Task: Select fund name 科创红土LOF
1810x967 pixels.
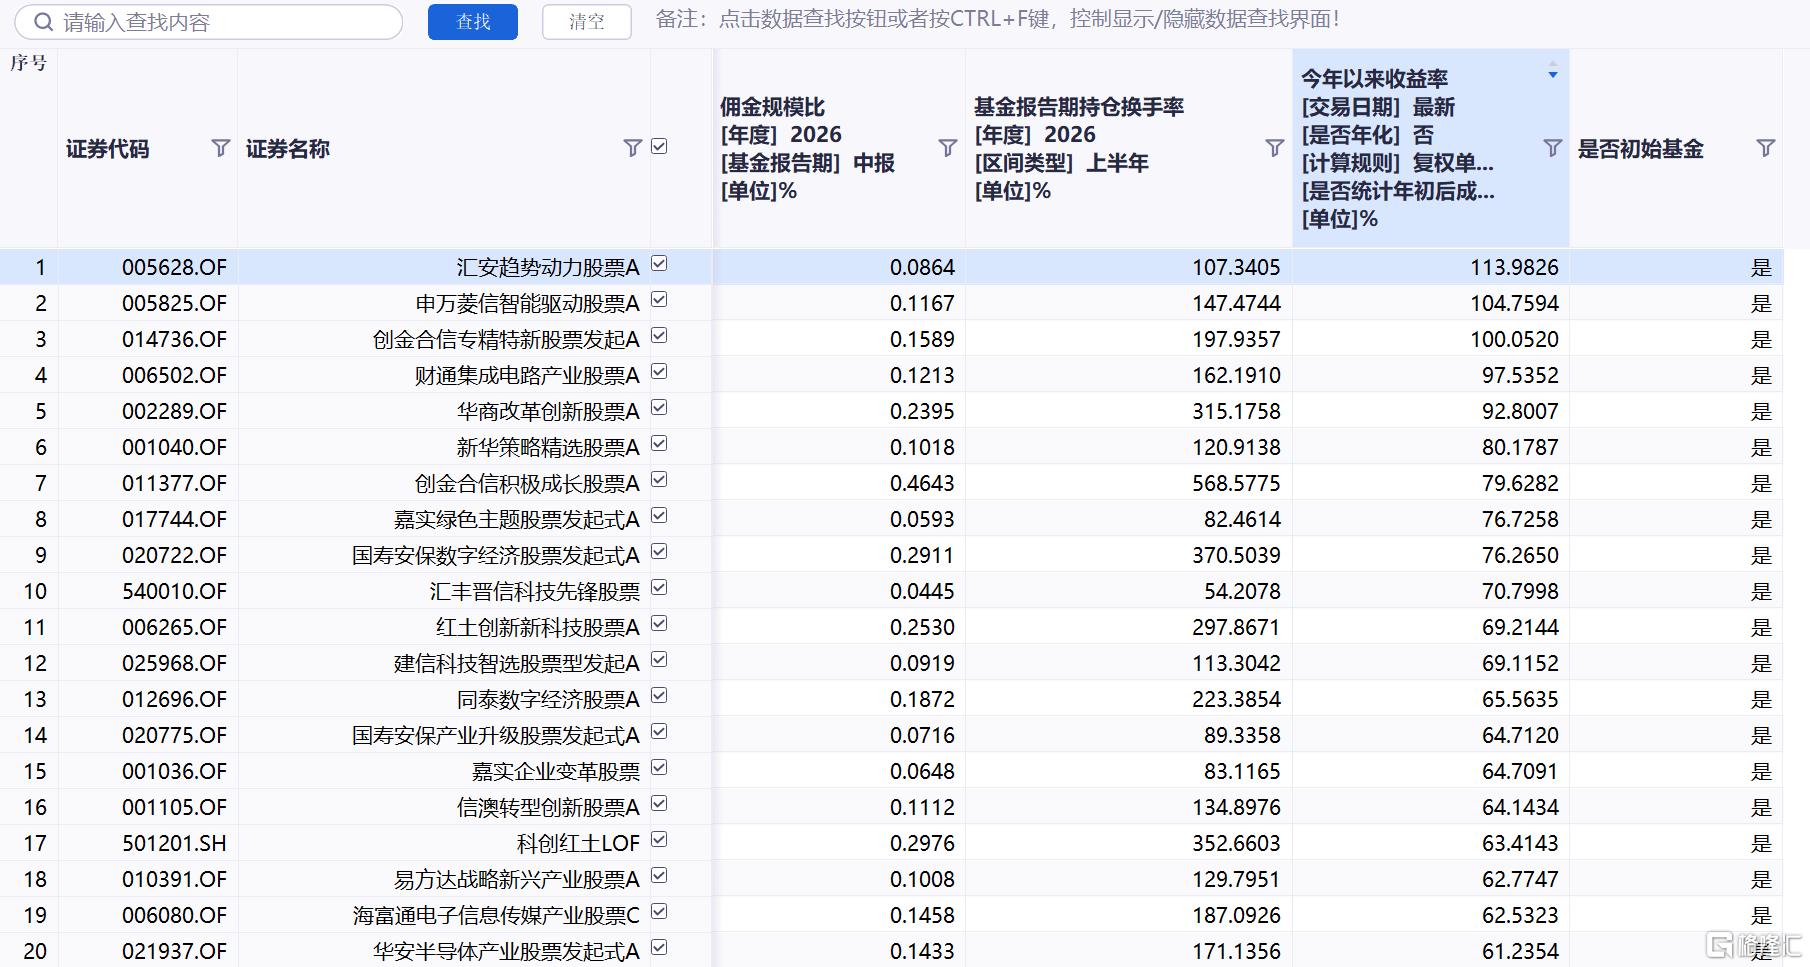Action: click(x=578, y=844)
